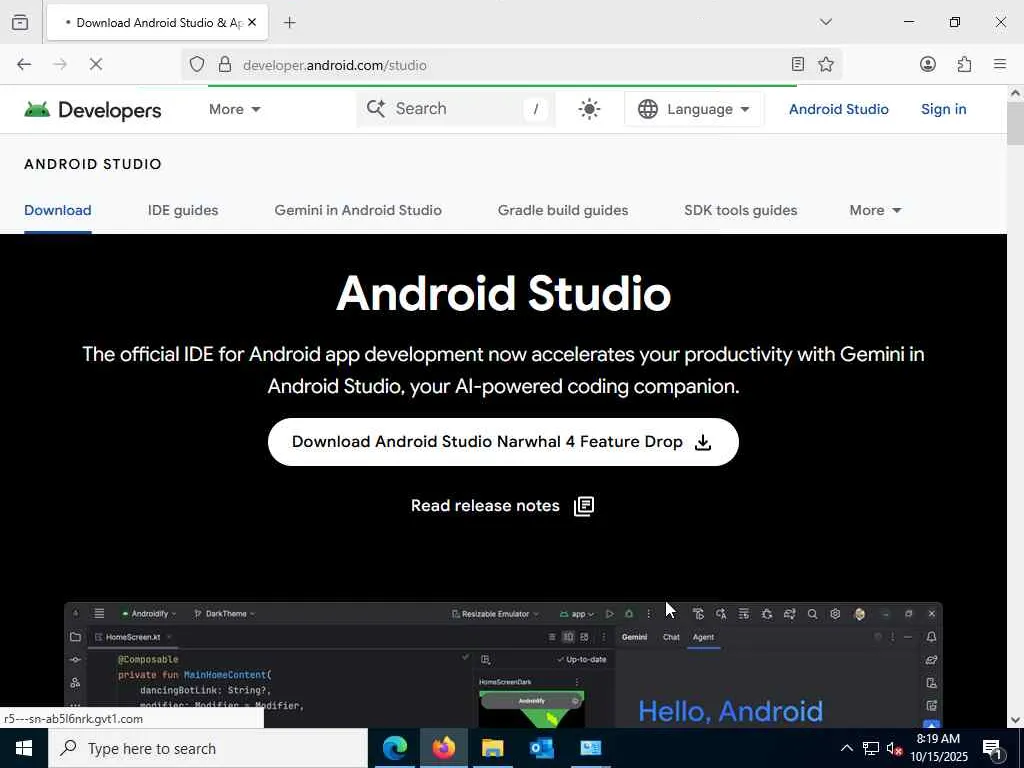Go back to the previous page
Image resolution: width=1024 pixels, height=768 pixels.
click(24, 65)
